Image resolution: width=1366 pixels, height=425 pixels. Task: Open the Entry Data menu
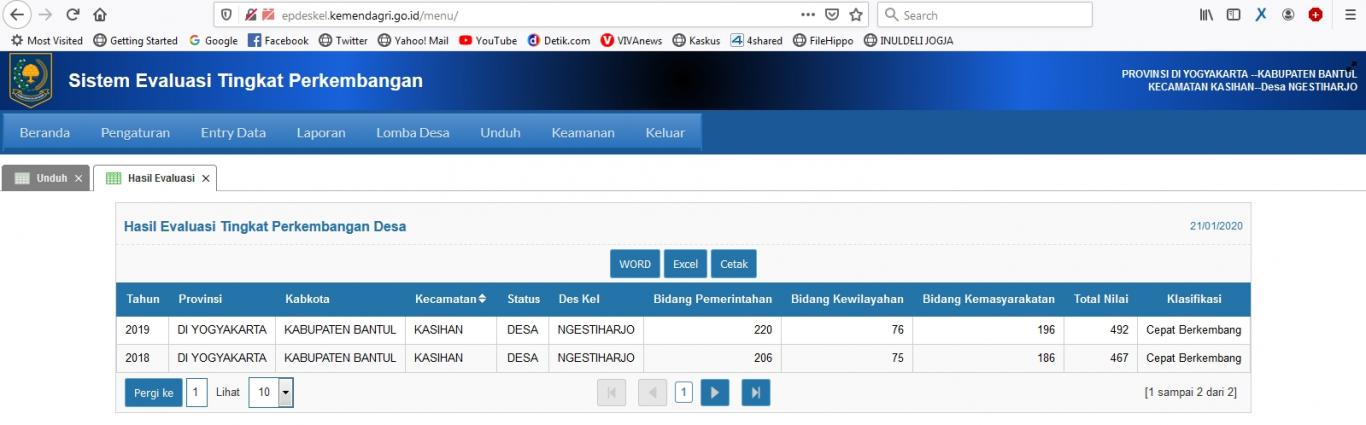pyautogui.click(x=233, y=132)
